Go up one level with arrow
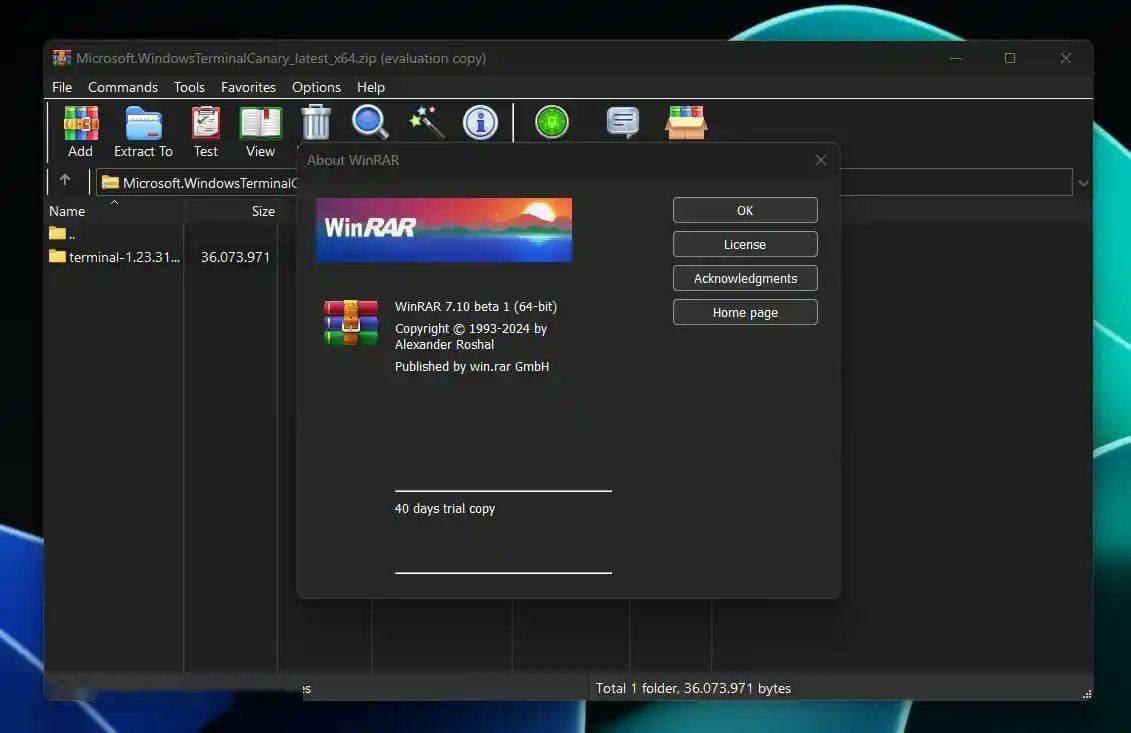The image size is (1131, 733). point(65,180)
